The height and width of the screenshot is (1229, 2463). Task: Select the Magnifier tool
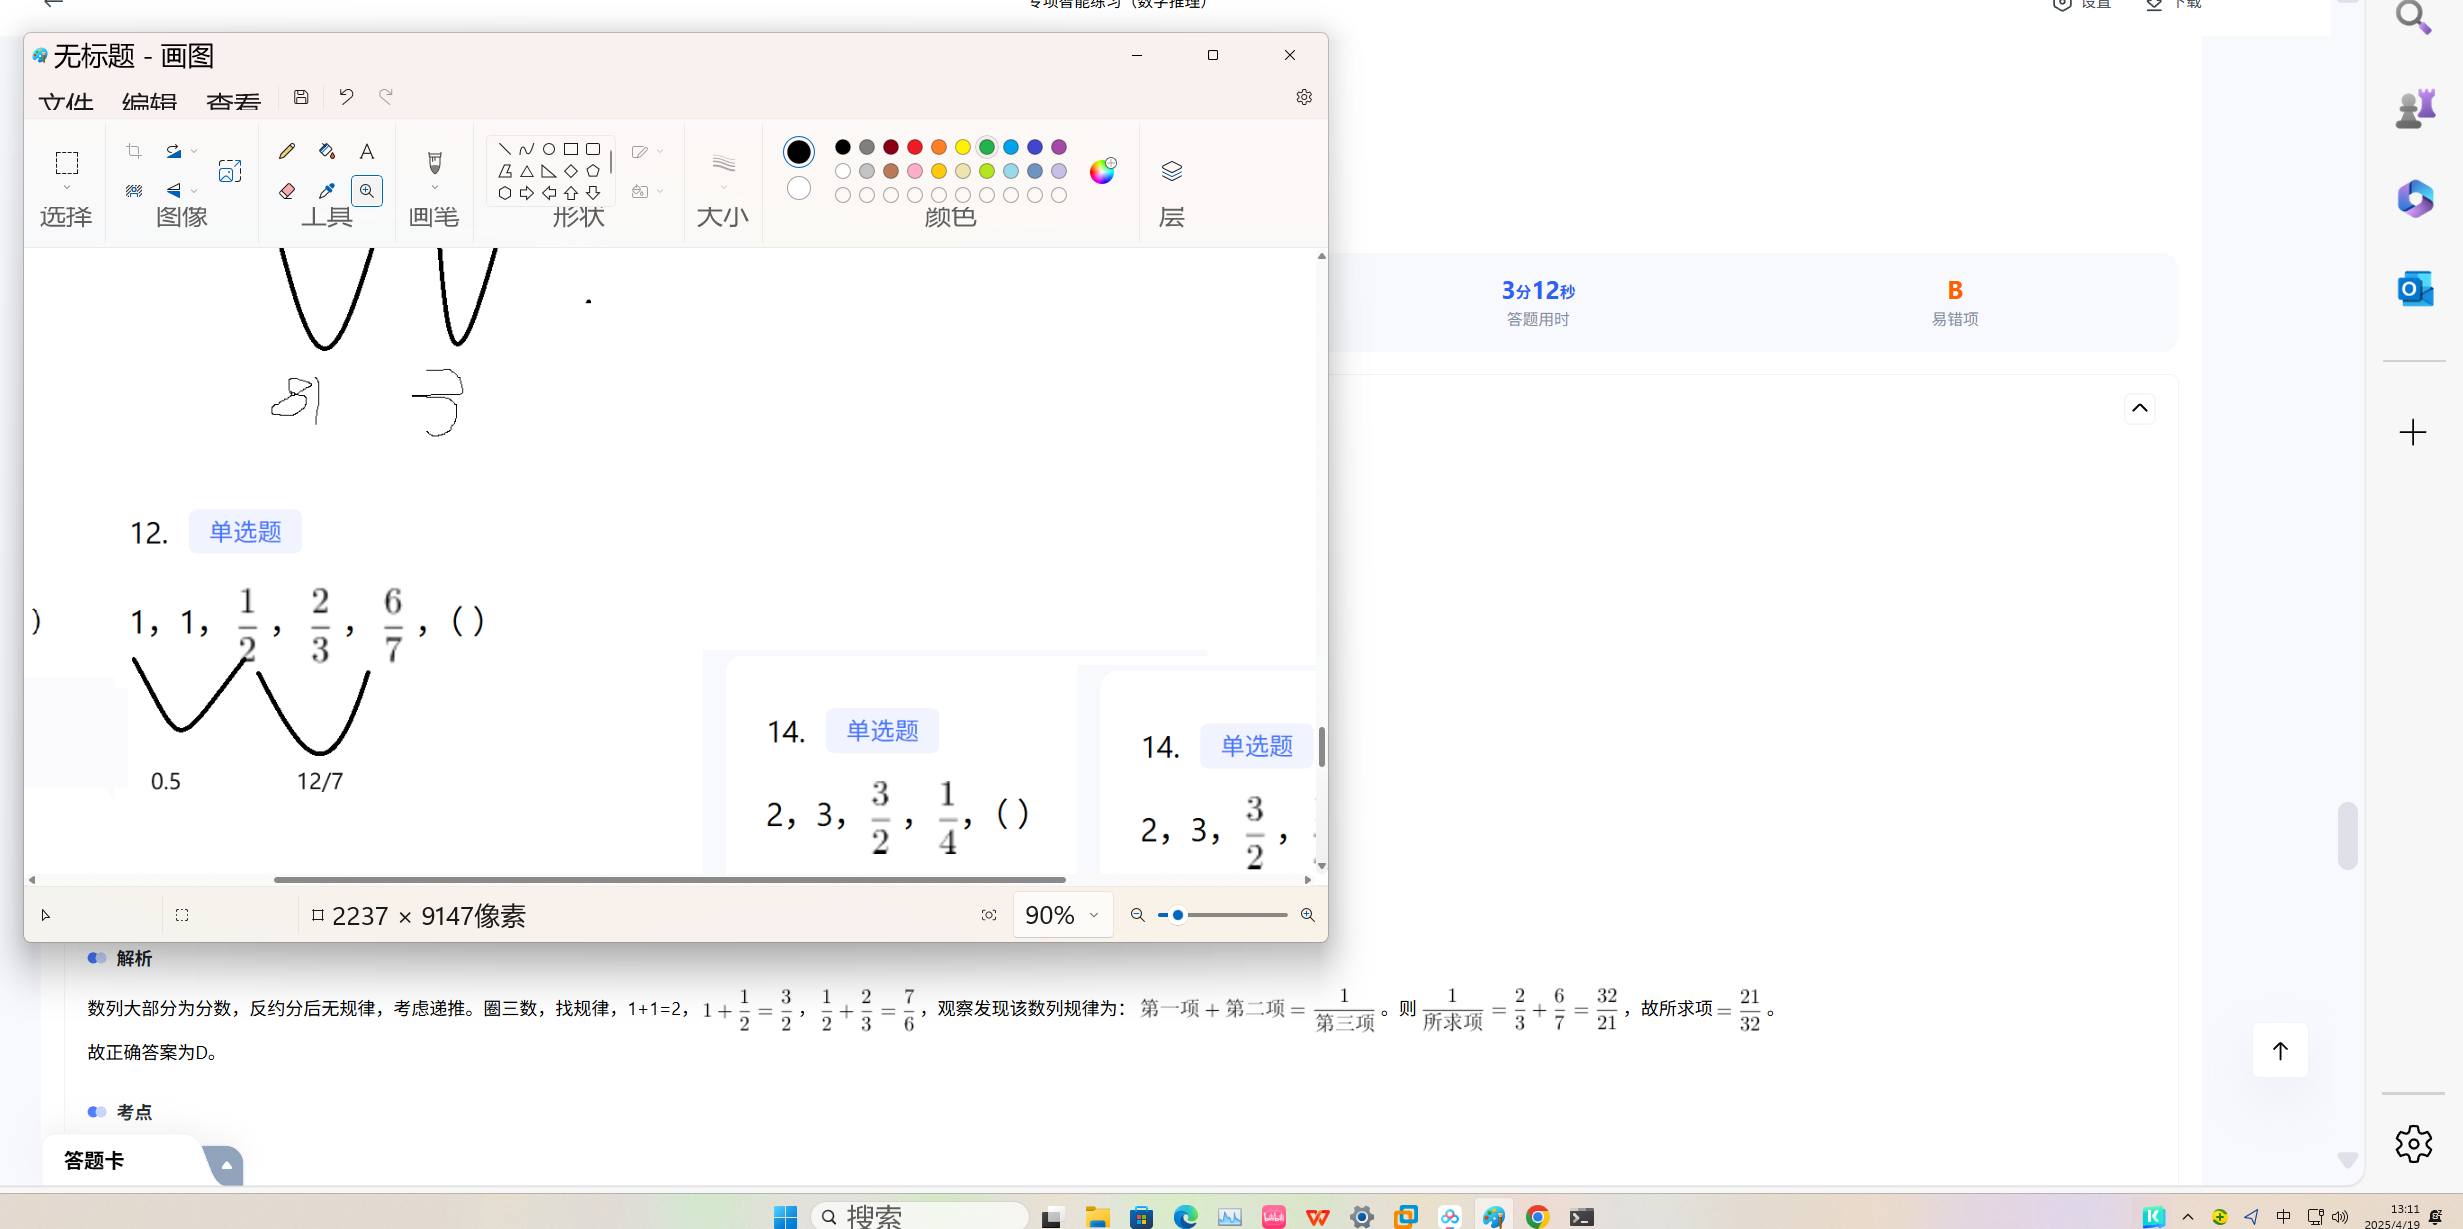(367, 191)
